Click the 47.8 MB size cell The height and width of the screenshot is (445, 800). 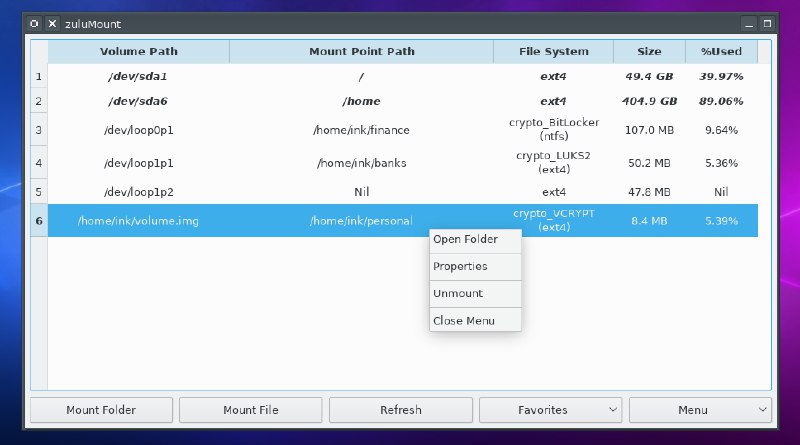click(649, 192)
